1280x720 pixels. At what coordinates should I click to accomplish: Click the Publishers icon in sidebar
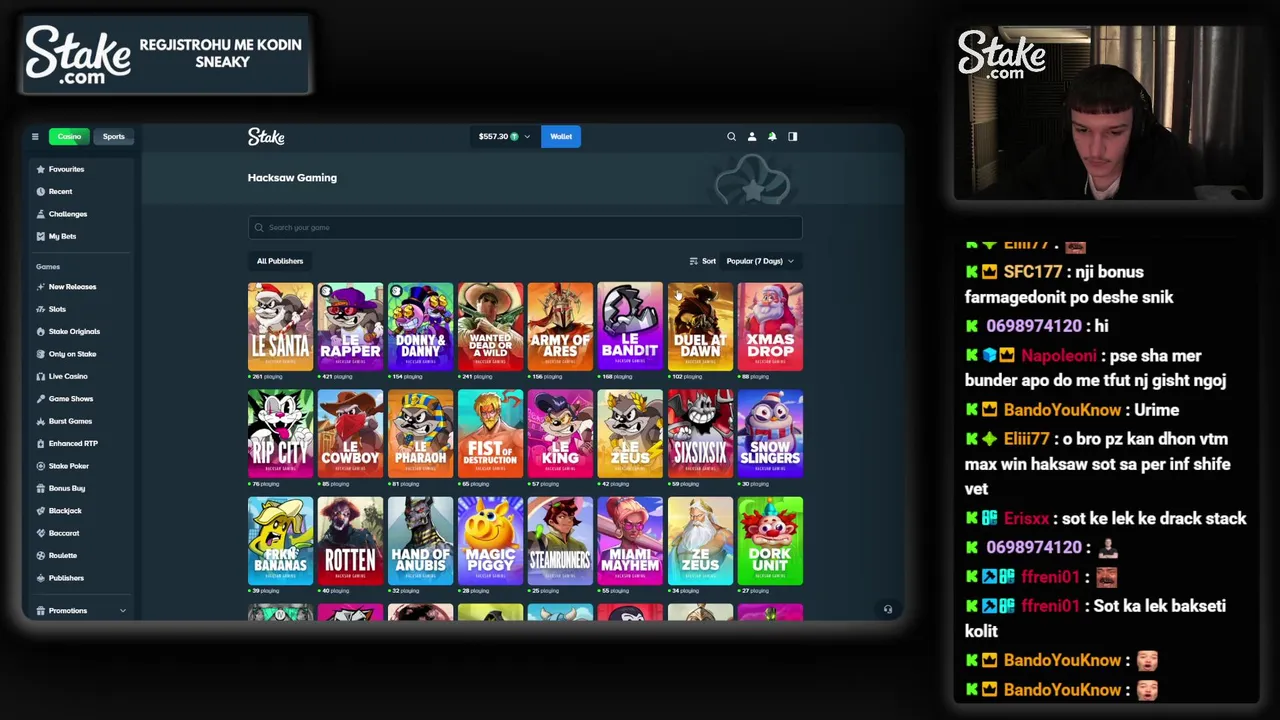click(40, 578)
